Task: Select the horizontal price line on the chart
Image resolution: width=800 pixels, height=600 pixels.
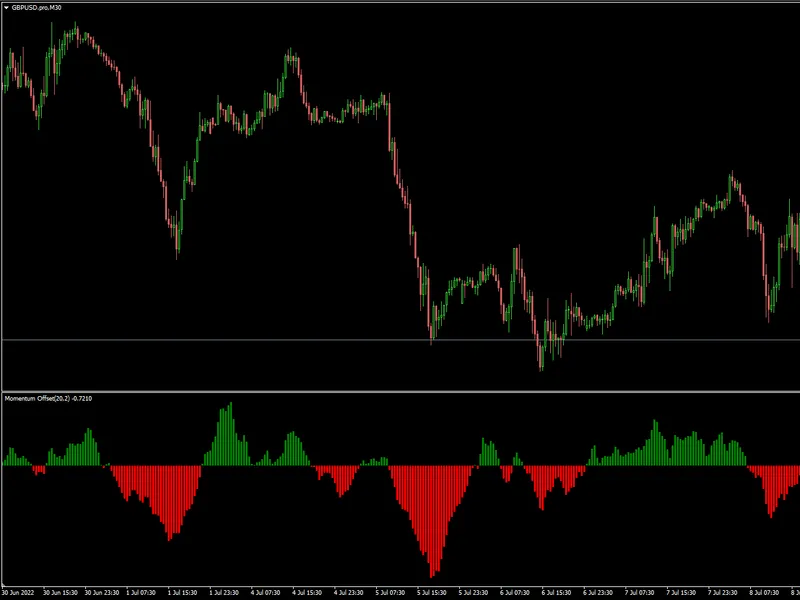Action: pos(400,340)
